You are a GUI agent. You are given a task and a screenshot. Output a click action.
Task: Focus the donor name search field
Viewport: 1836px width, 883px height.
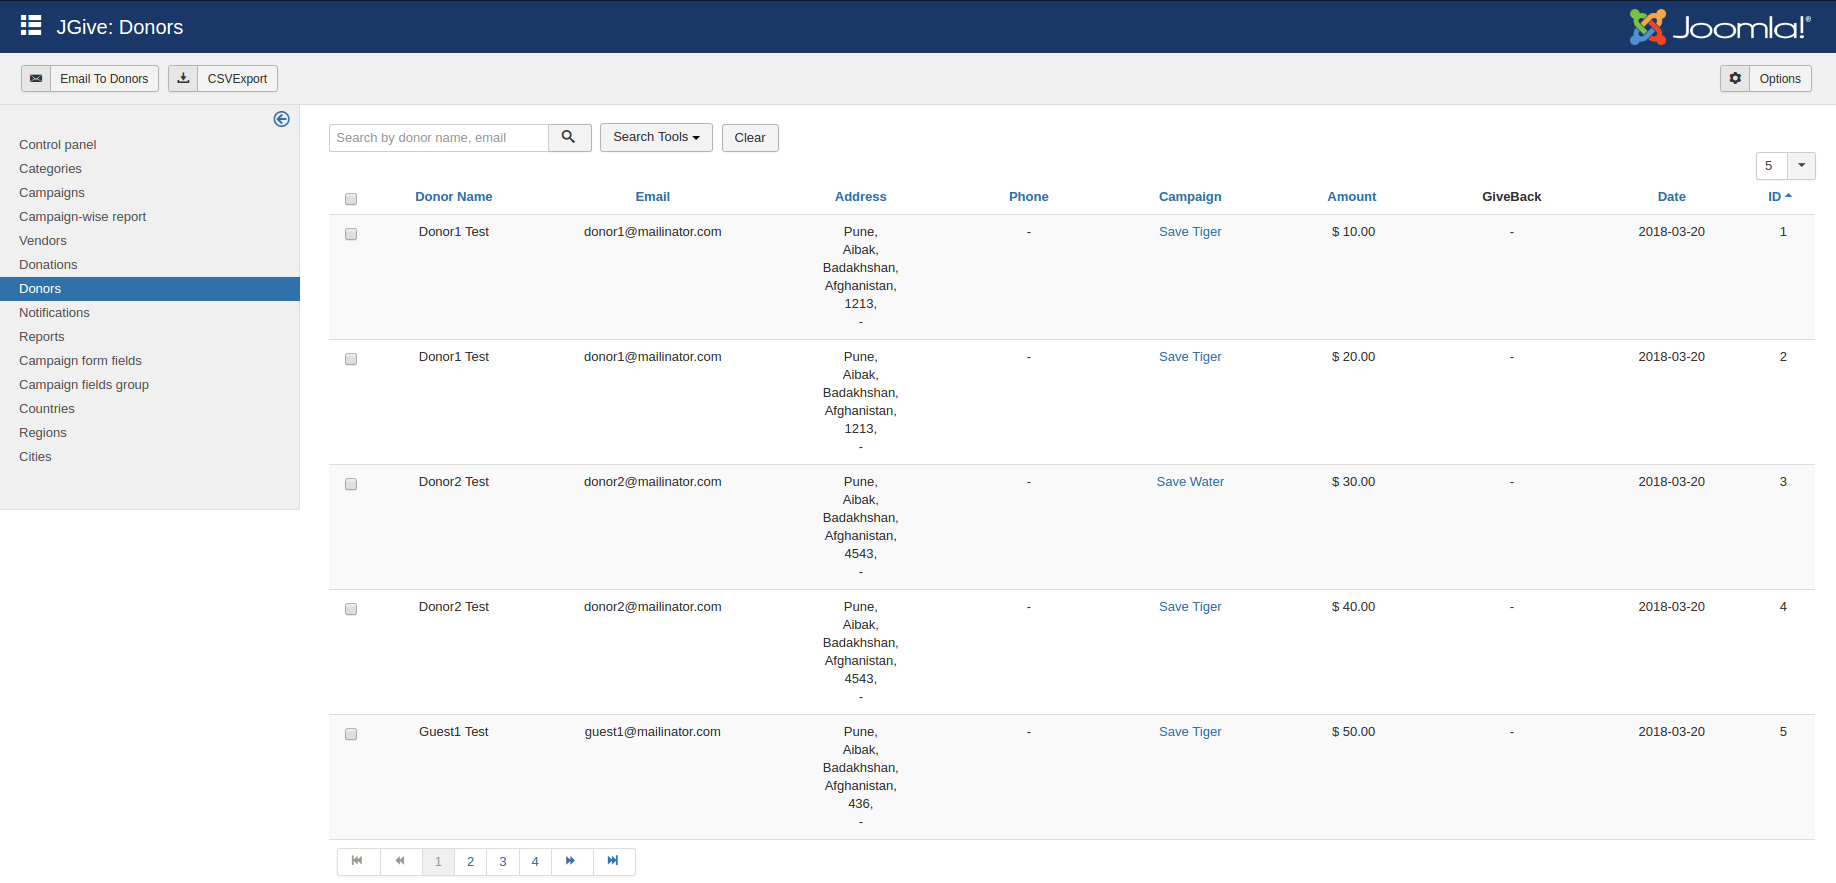[439, 138]
